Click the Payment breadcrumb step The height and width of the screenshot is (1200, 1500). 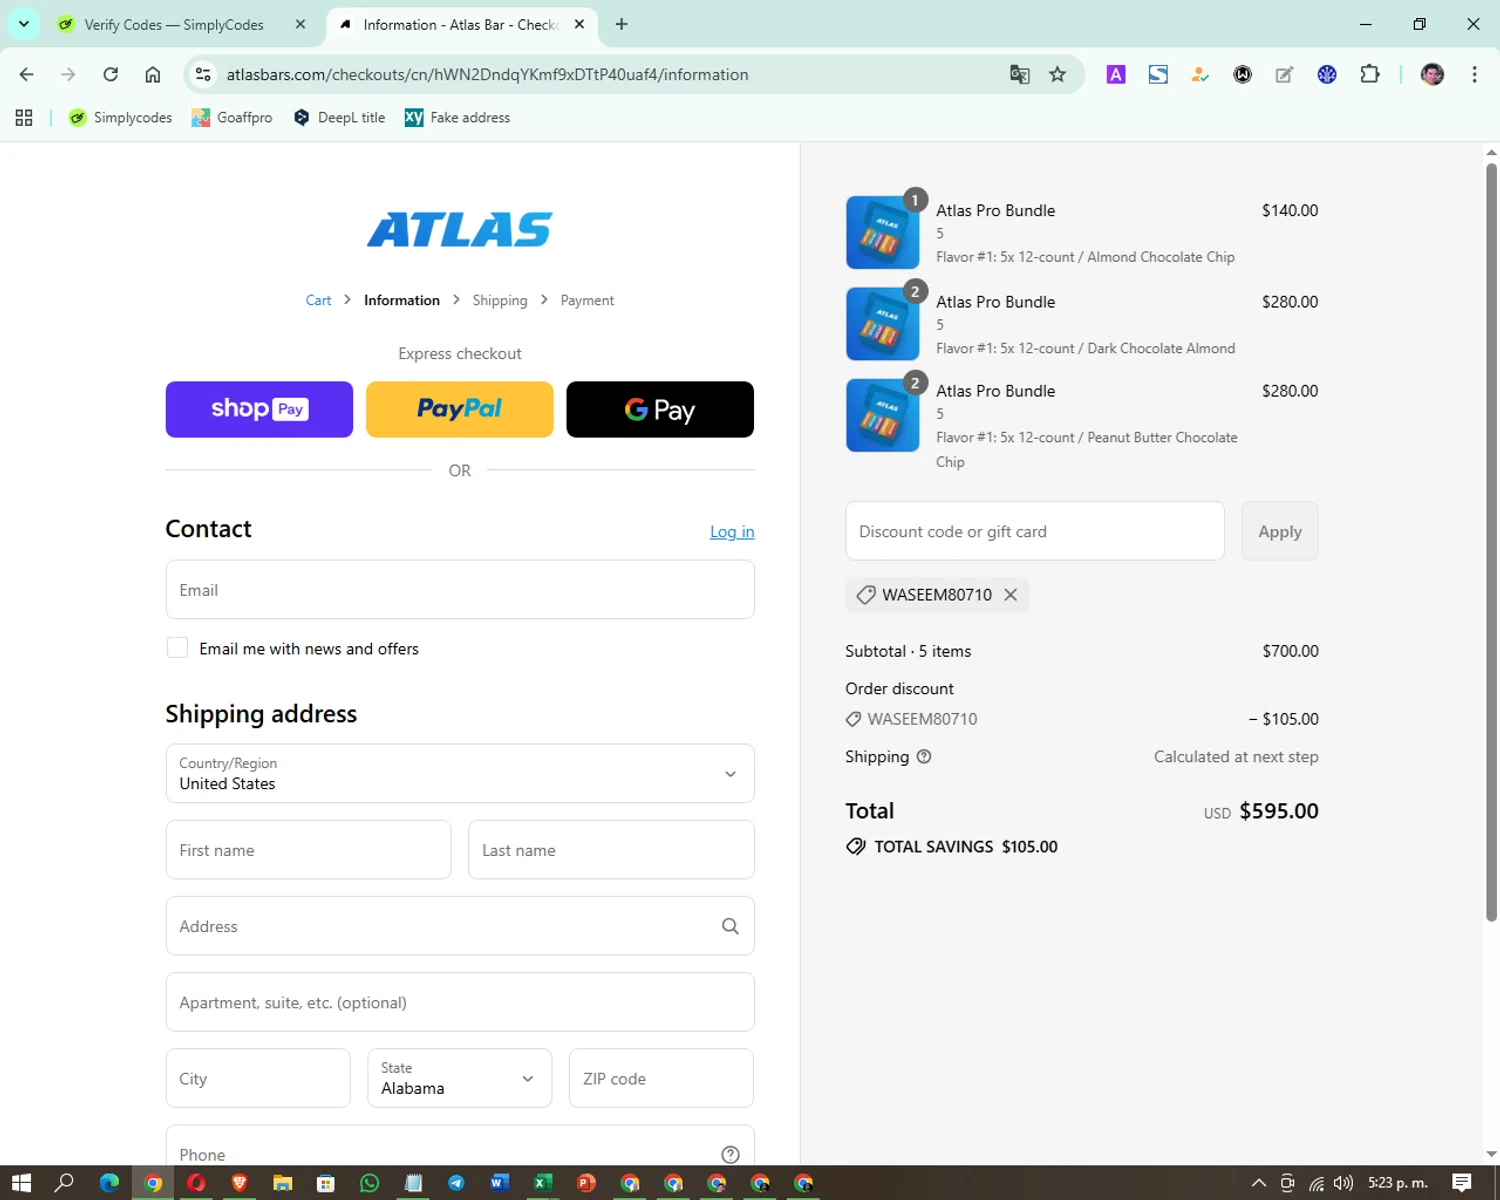point(587,300)
